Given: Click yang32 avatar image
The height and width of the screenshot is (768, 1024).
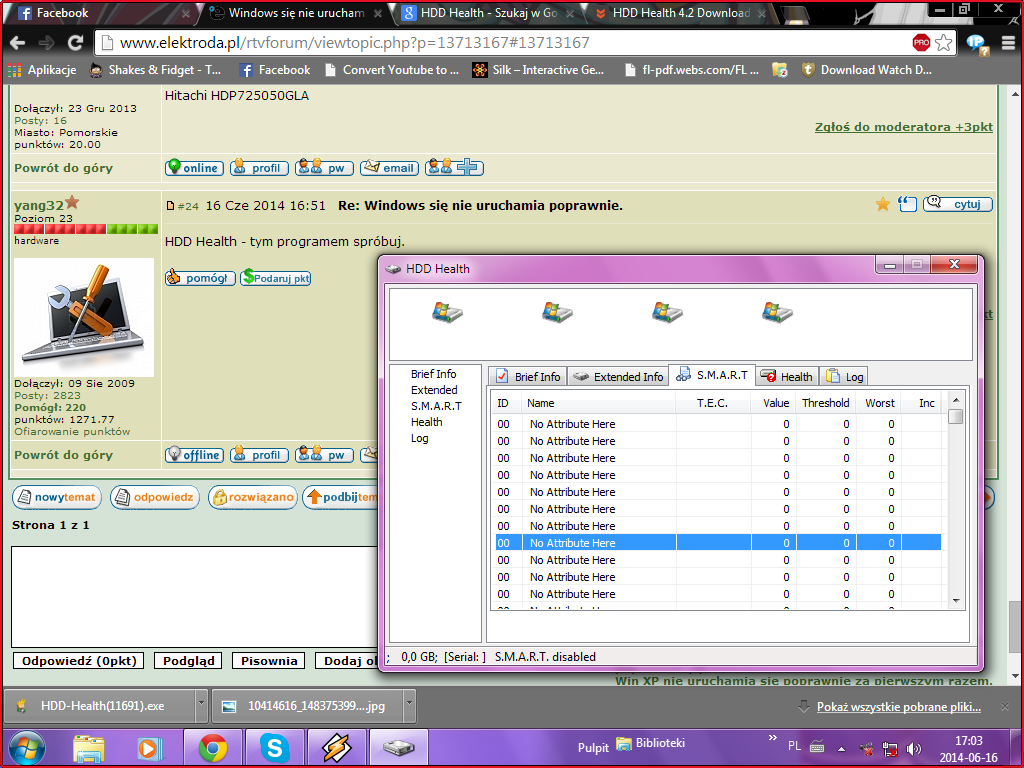Looking at the screenshot, I should click(84, 317).
